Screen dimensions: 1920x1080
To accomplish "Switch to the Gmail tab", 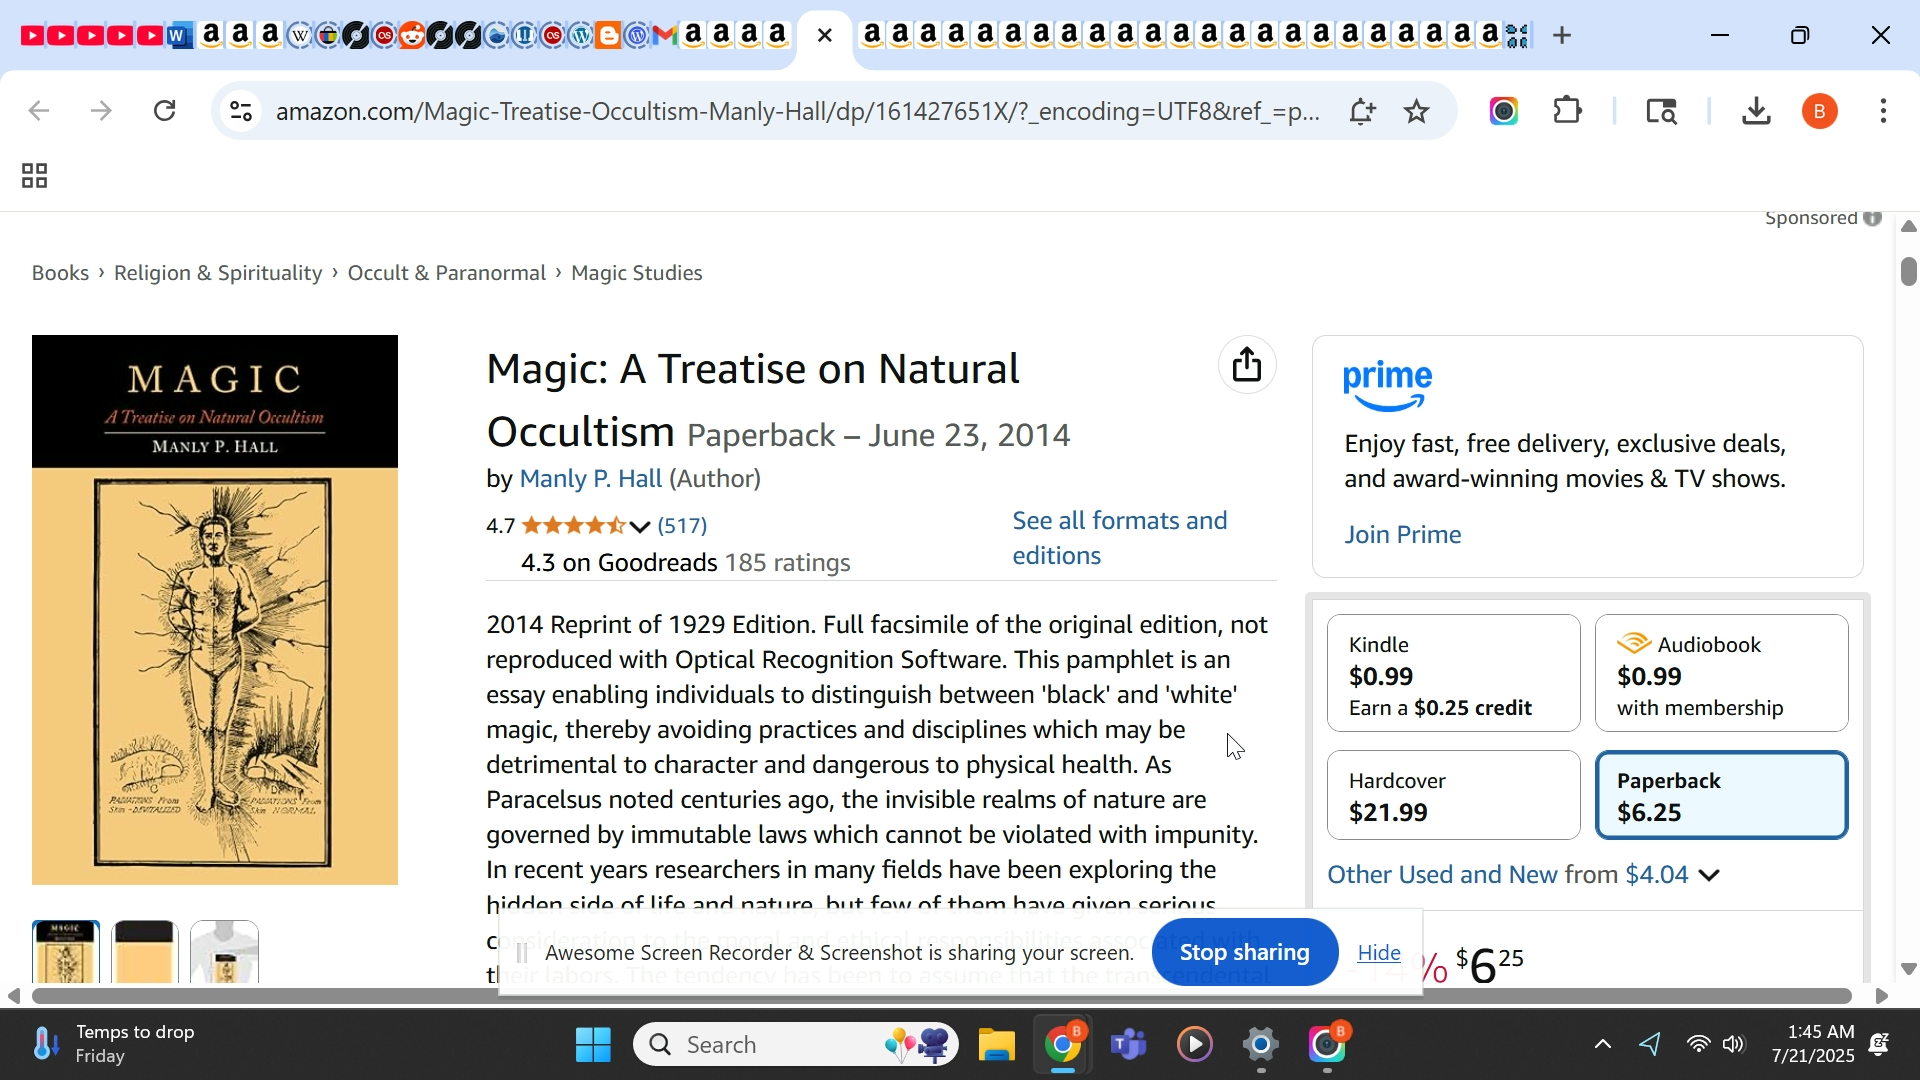I will (x=665, y=36).
